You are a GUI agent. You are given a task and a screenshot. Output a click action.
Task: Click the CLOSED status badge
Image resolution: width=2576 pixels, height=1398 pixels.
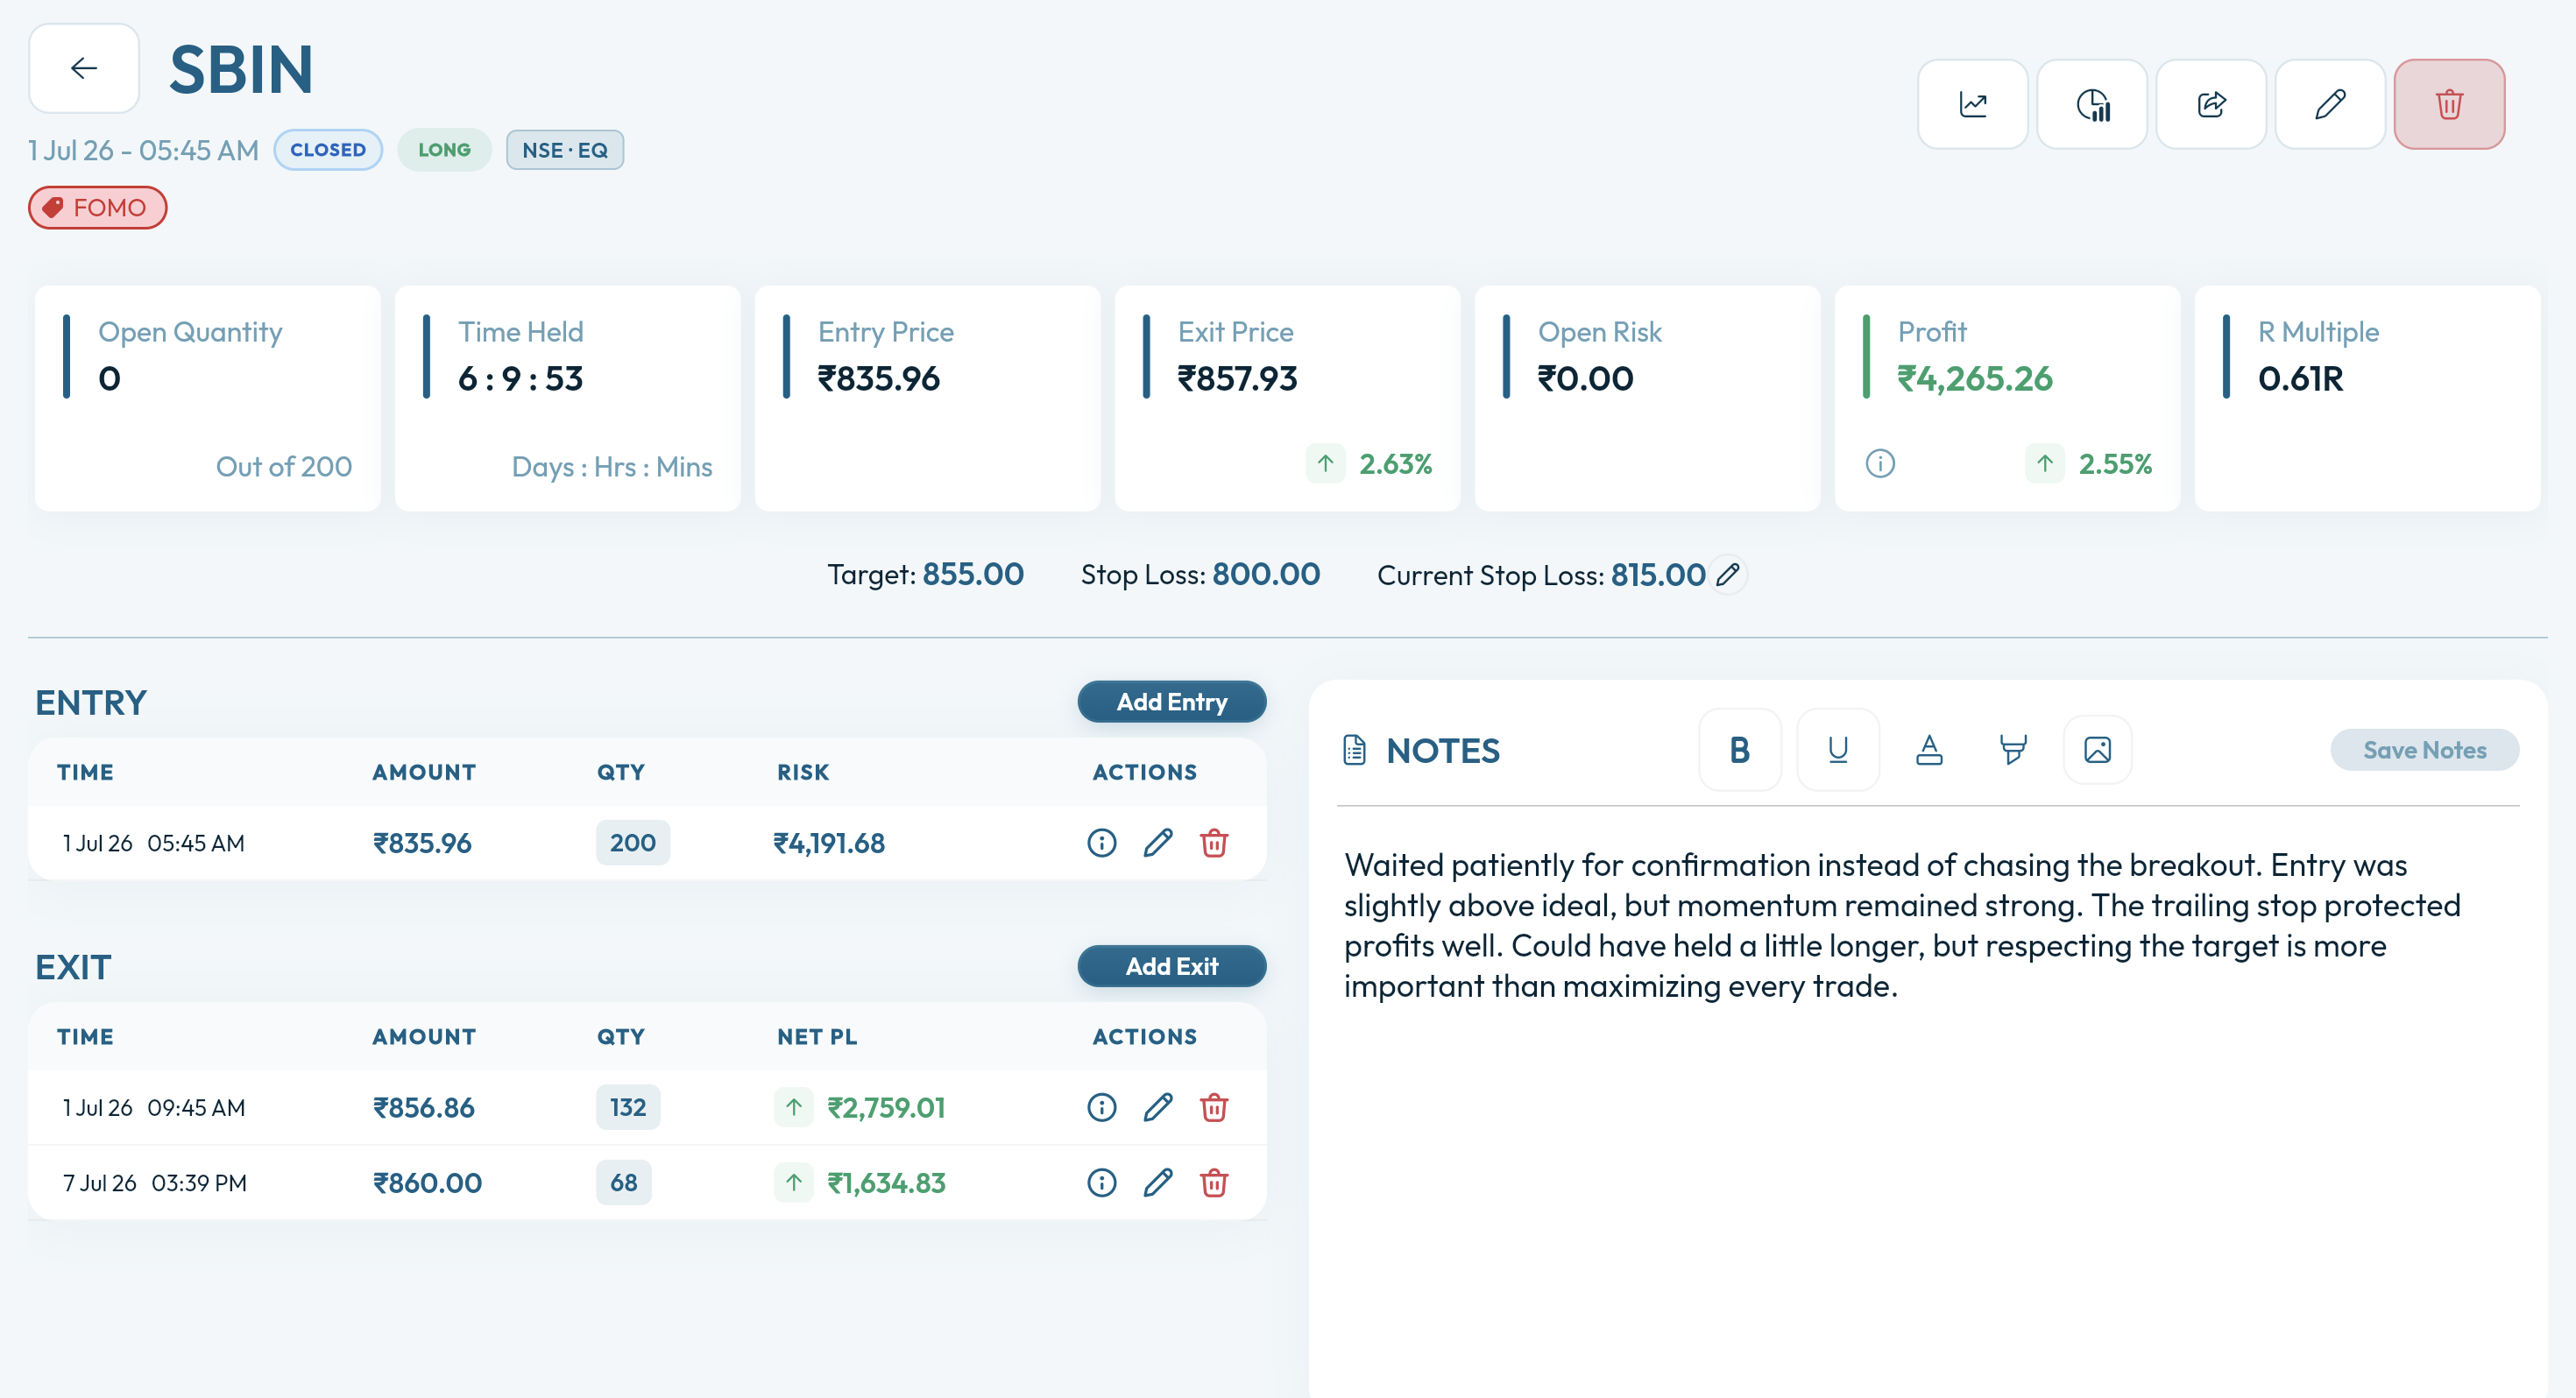[x=327, y=150]
